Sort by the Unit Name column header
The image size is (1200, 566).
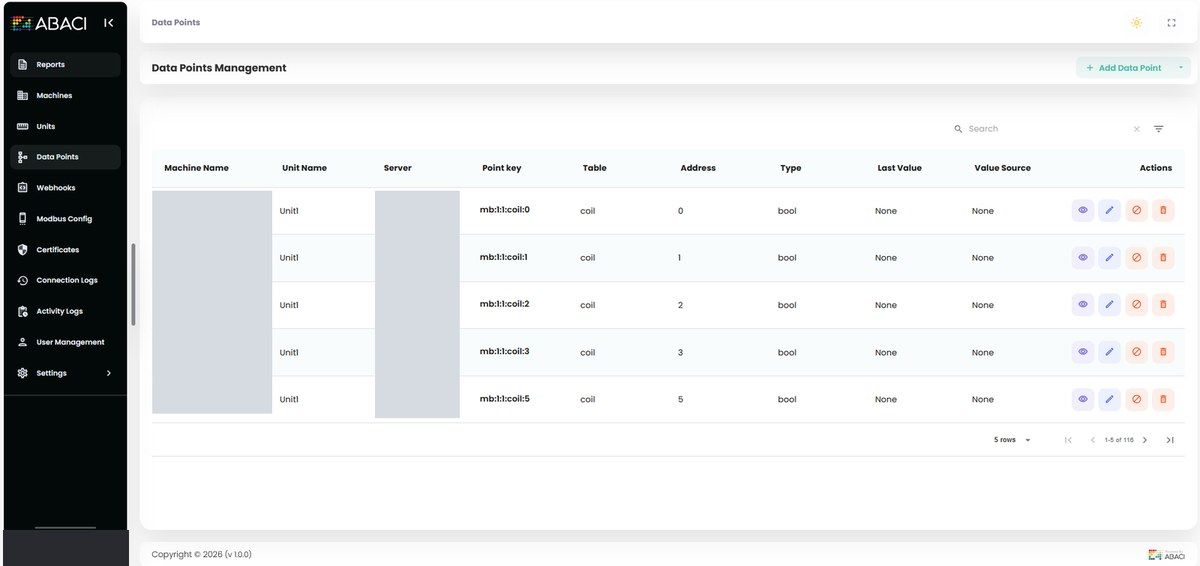pyautogui.click(x=305, y=168)
